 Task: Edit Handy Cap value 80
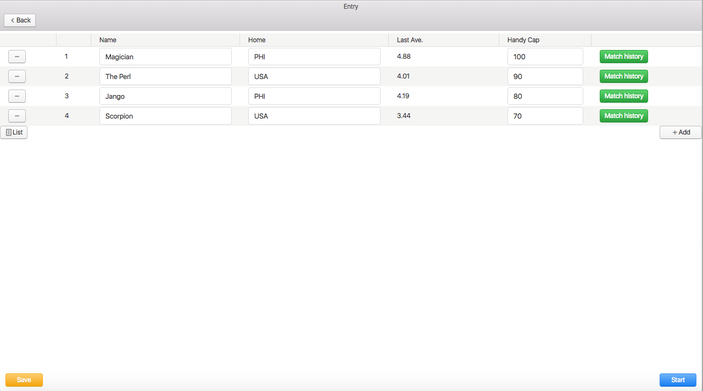tap(545, 96)
